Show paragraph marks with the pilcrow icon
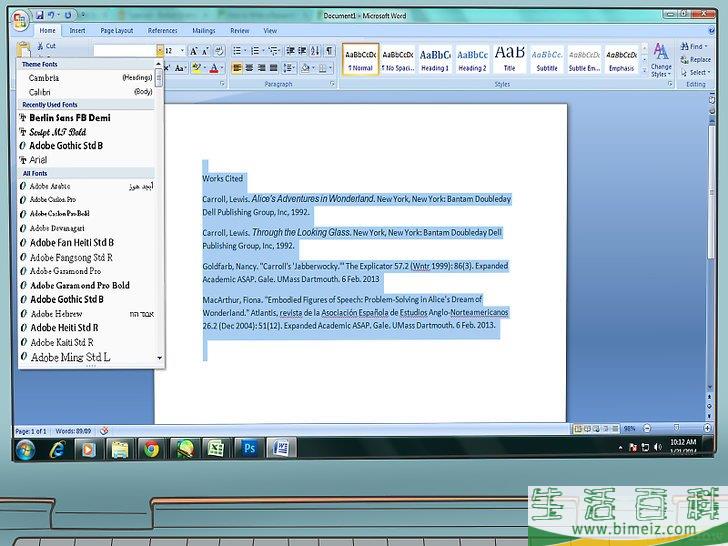Viewport: 728px width, 546px height. (329, 51)
